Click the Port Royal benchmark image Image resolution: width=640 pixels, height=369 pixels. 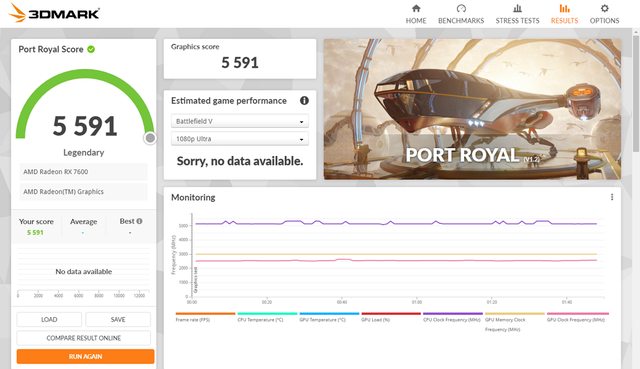pos(472,109)
